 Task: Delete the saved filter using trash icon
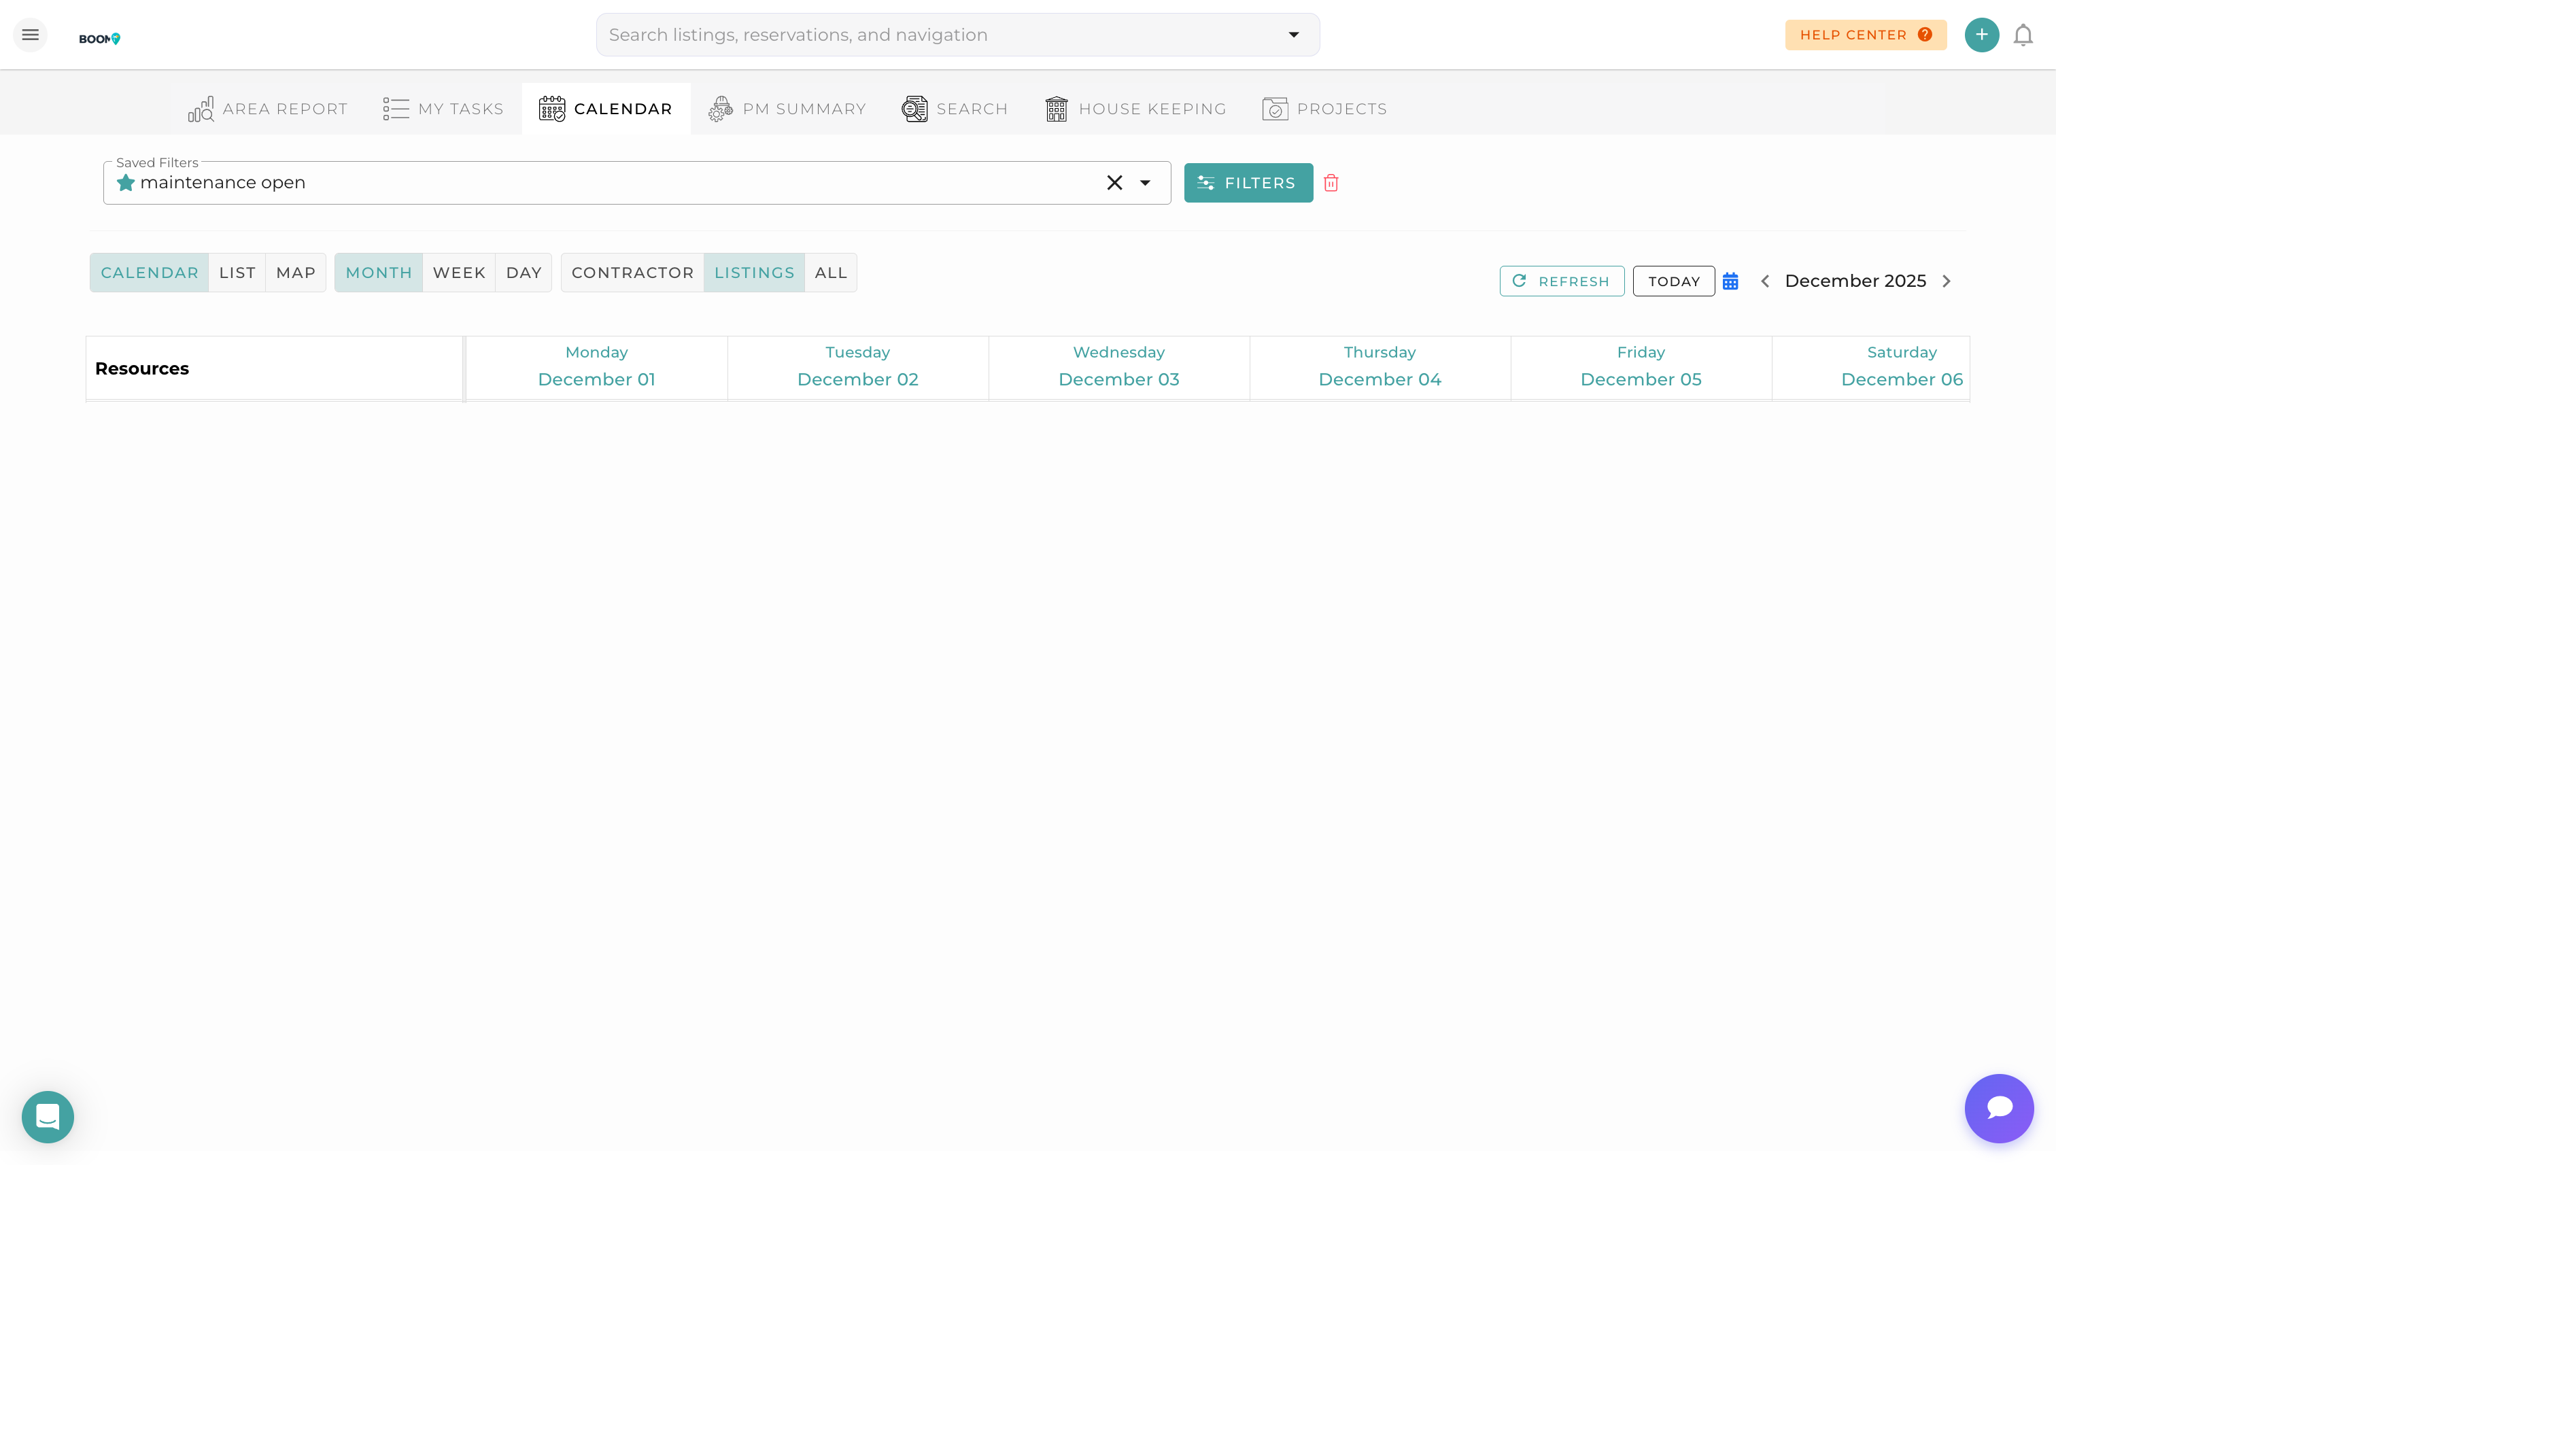1331,183
